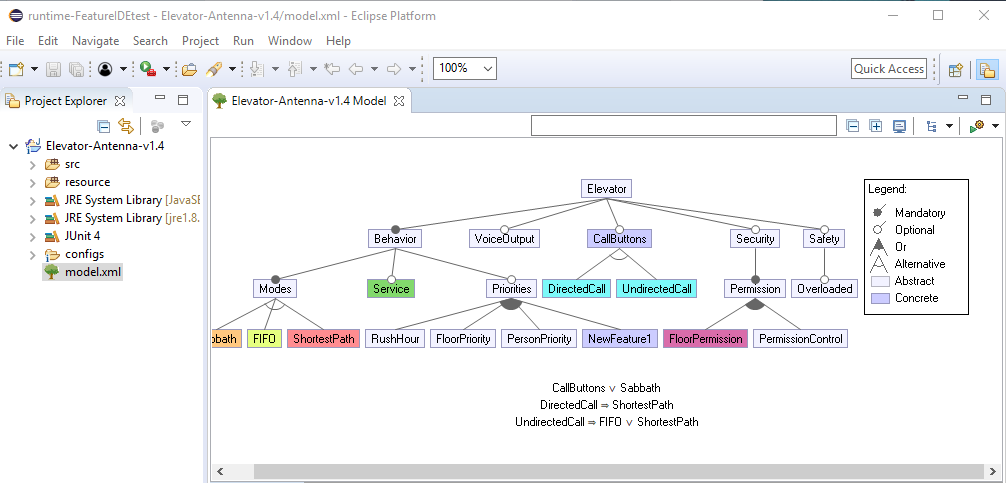1006x483 pixels.
Task: Click the Previous Annotation arrow icon
Action: click(294, 69)
